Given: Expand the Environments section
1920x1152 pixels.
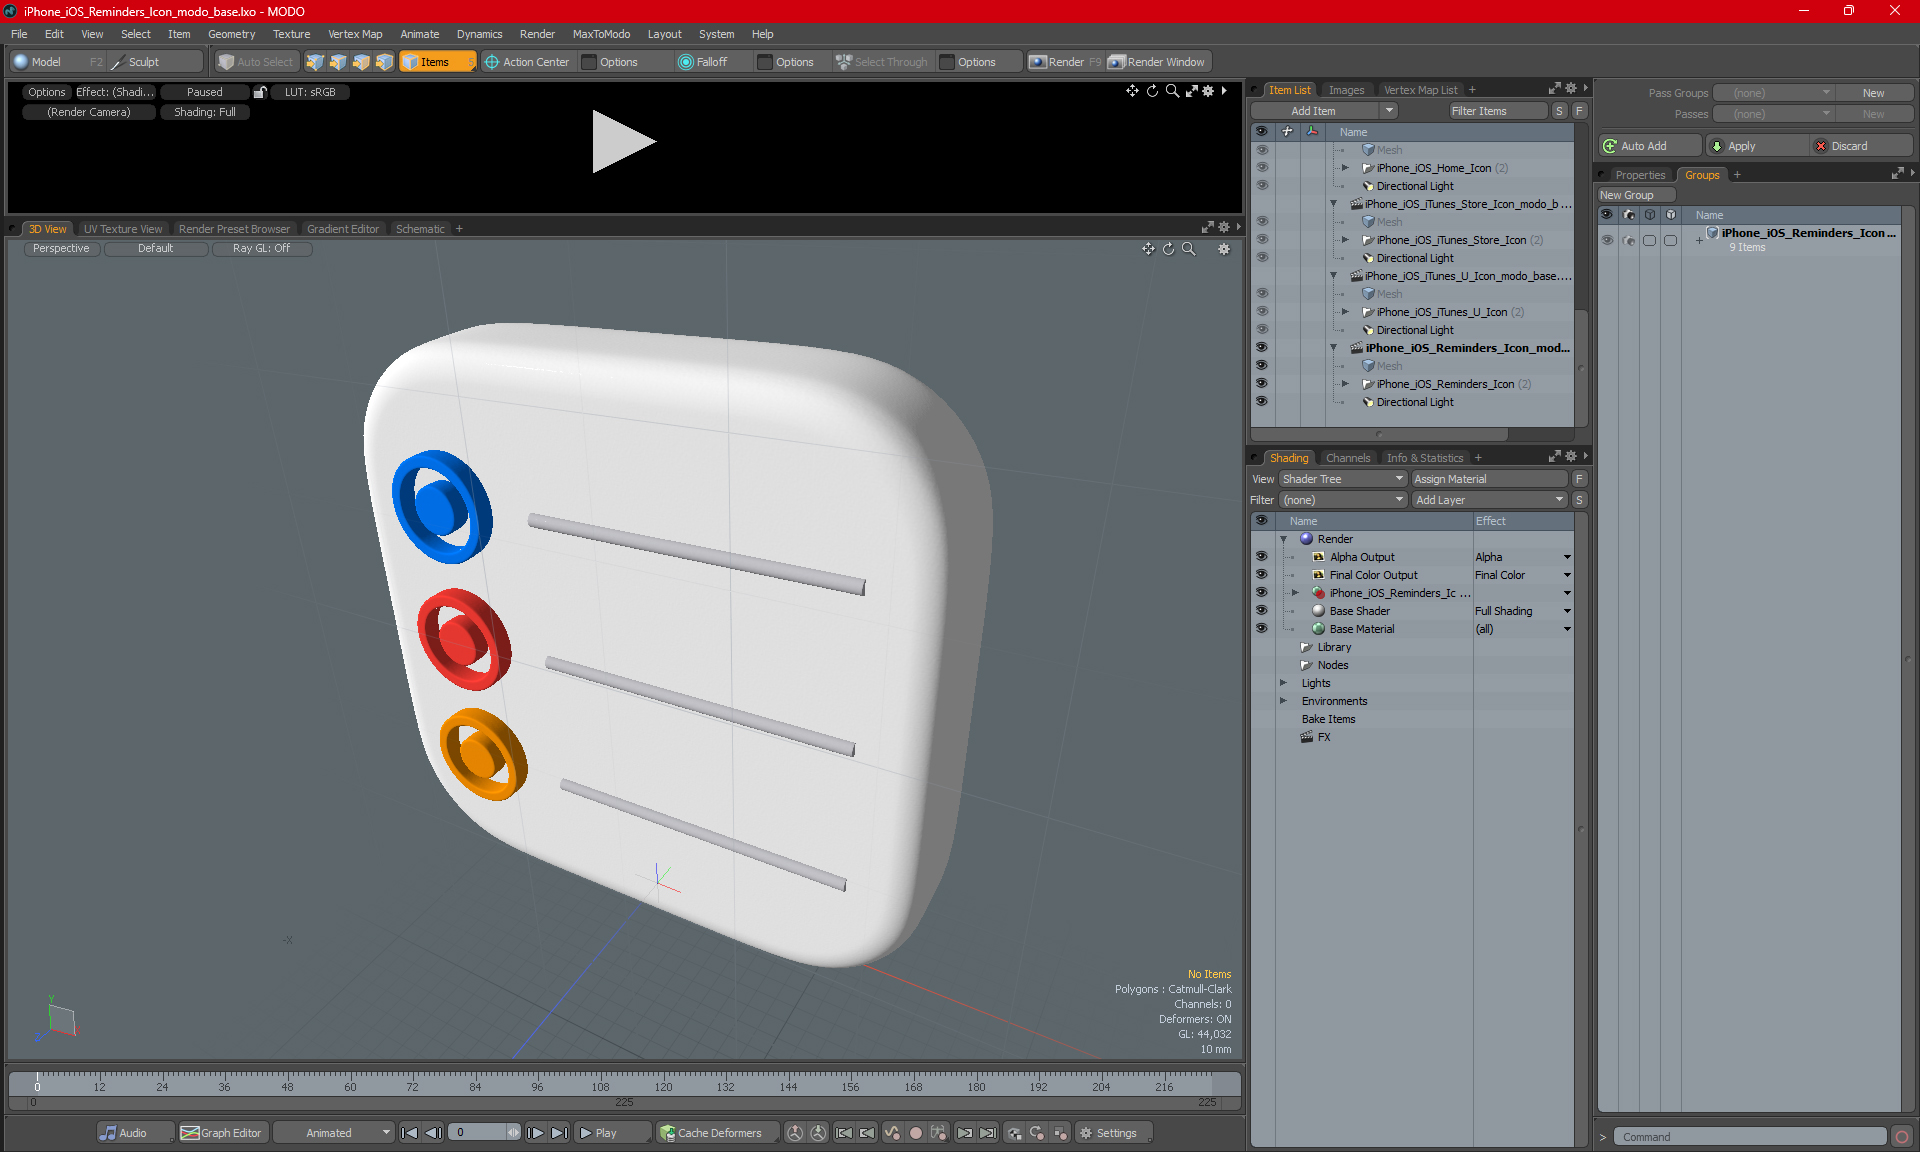Looking at the screenshot, I should coord(1283,701).
